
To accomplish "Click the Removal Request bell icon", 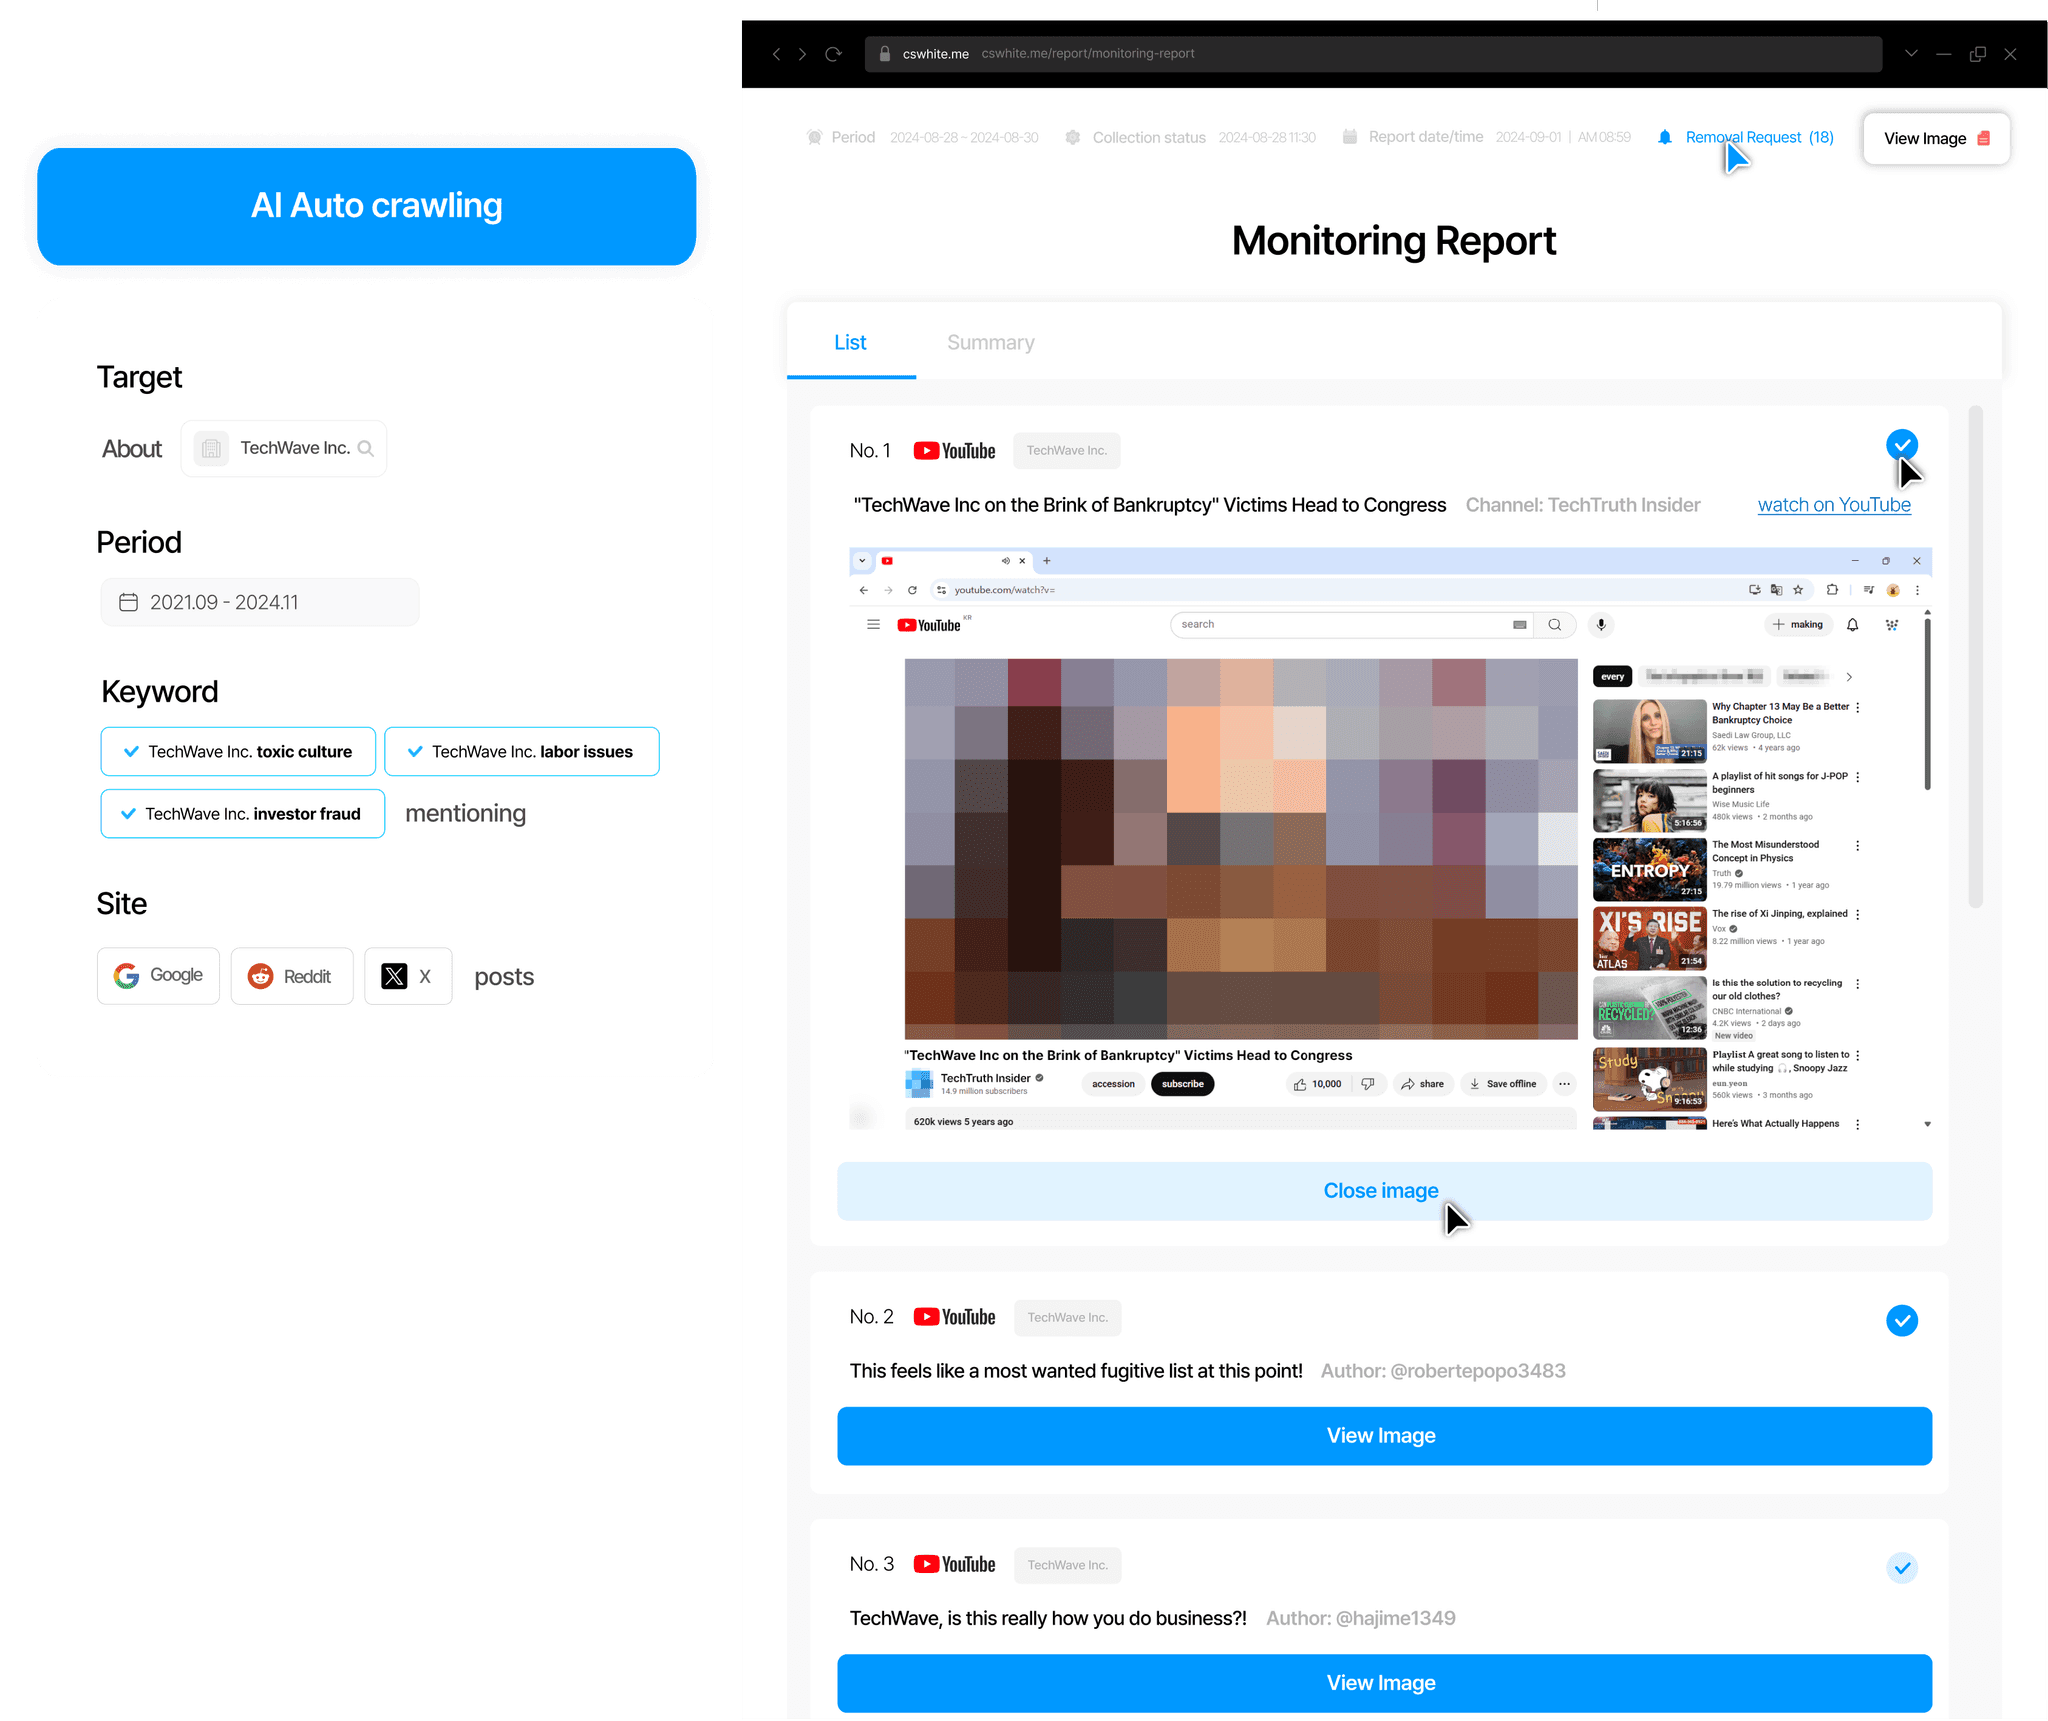I will [x=1664, y=138].
